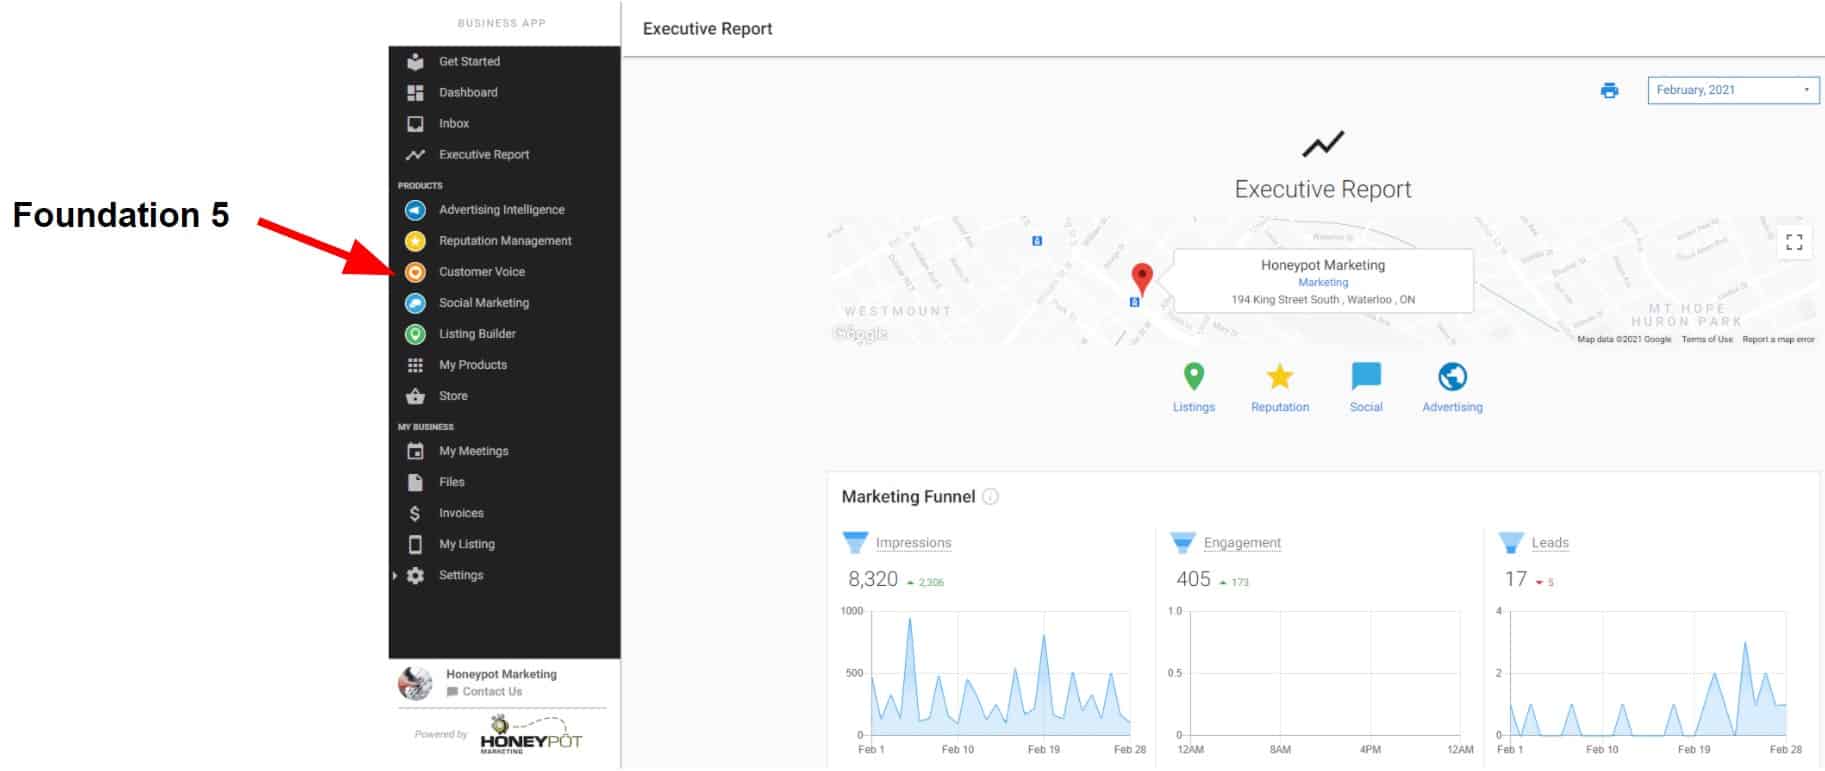1825x771 pixels.
Task: Open Advertising Intelligence product icon
Action: click(415, 210)
